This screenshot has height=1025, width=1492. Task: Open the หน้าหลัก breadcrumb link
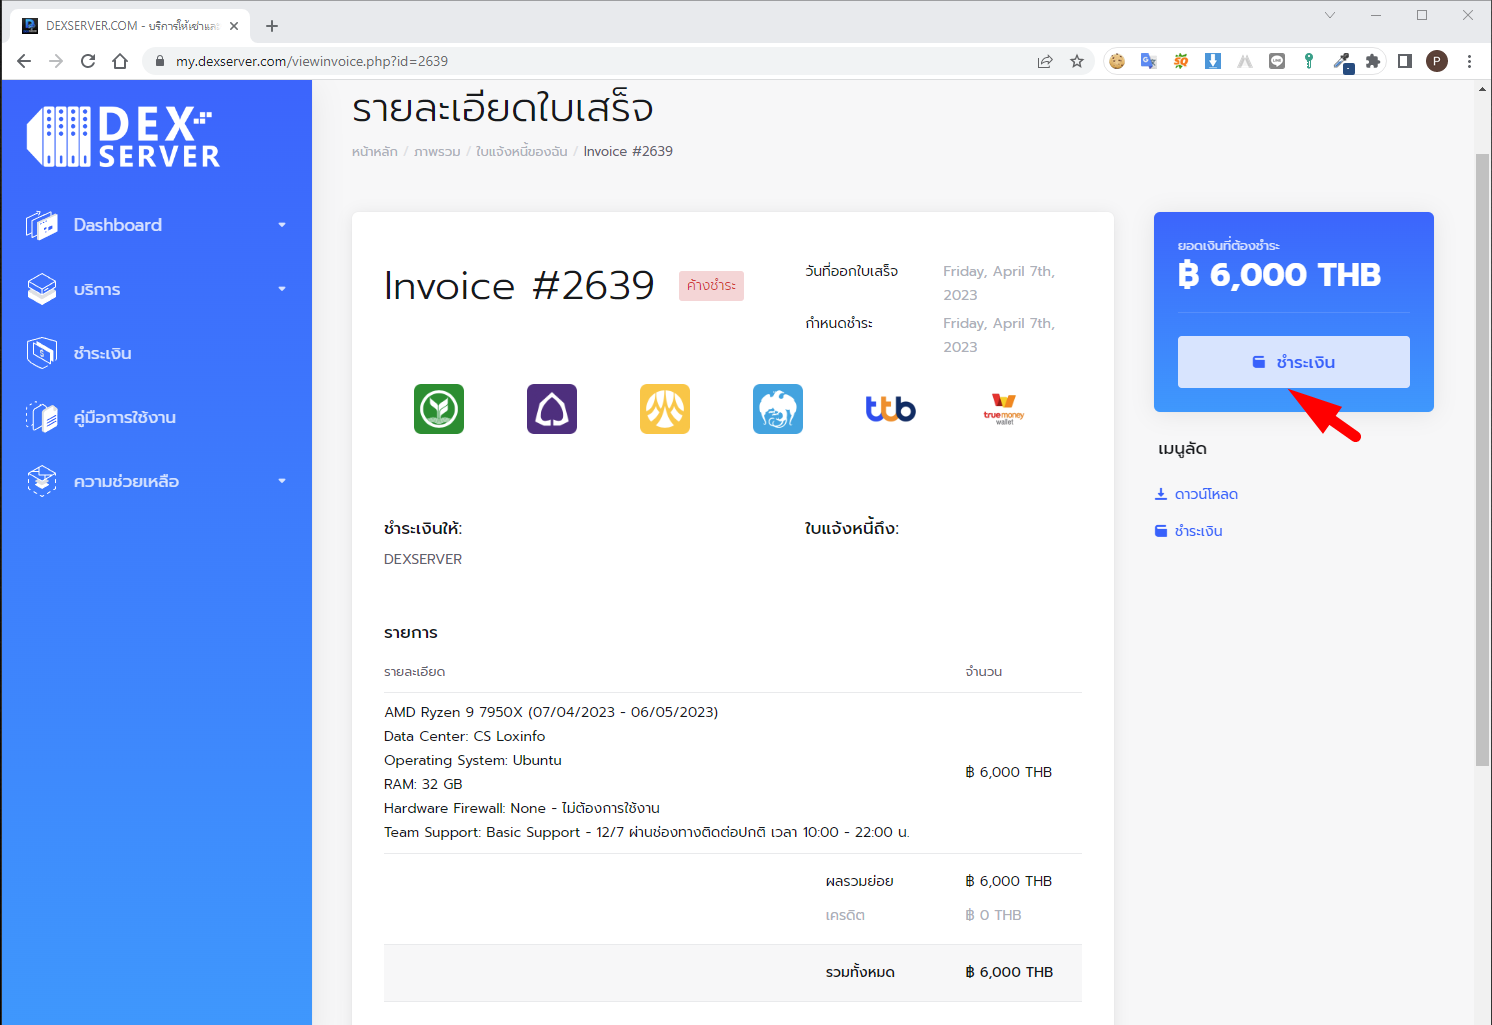(375, 151)
